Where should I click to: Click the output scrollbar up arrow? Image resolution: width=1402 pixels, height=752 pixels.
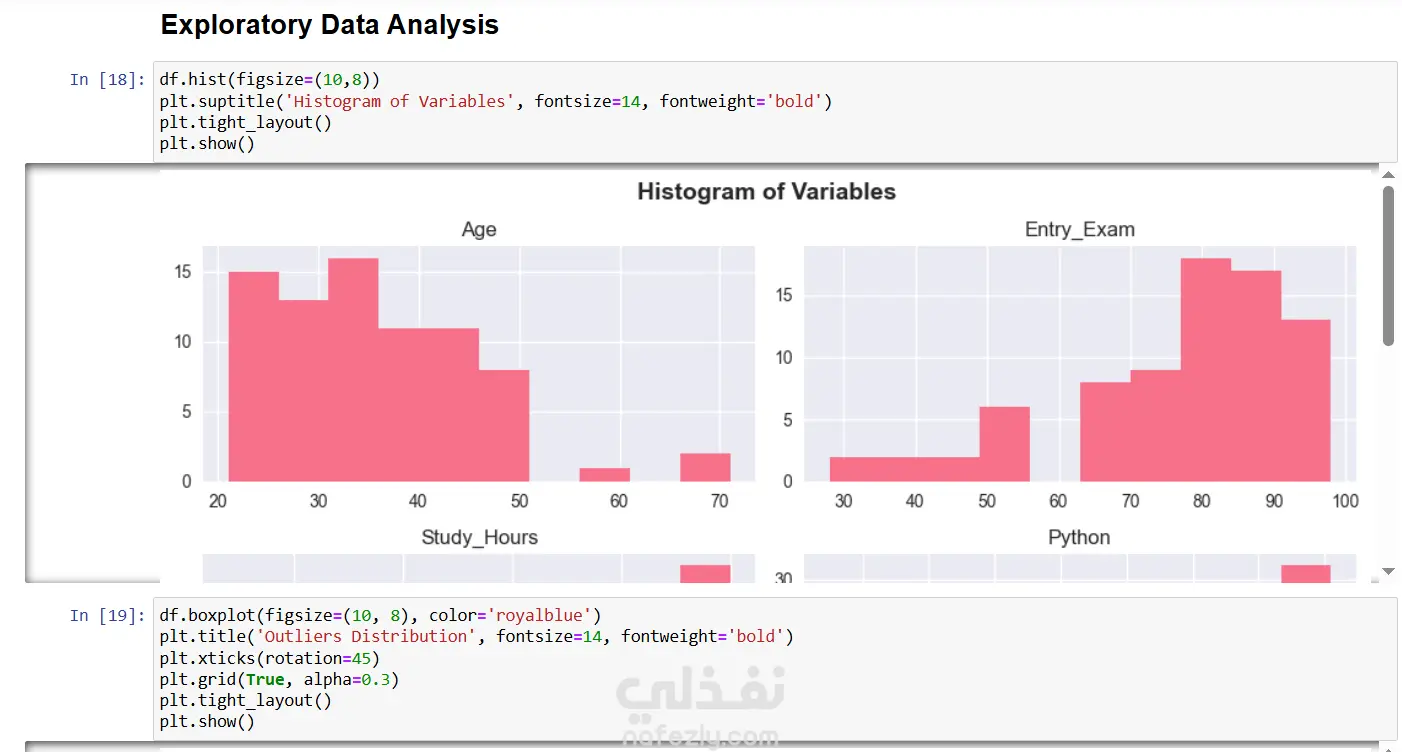coord(1387,175)
